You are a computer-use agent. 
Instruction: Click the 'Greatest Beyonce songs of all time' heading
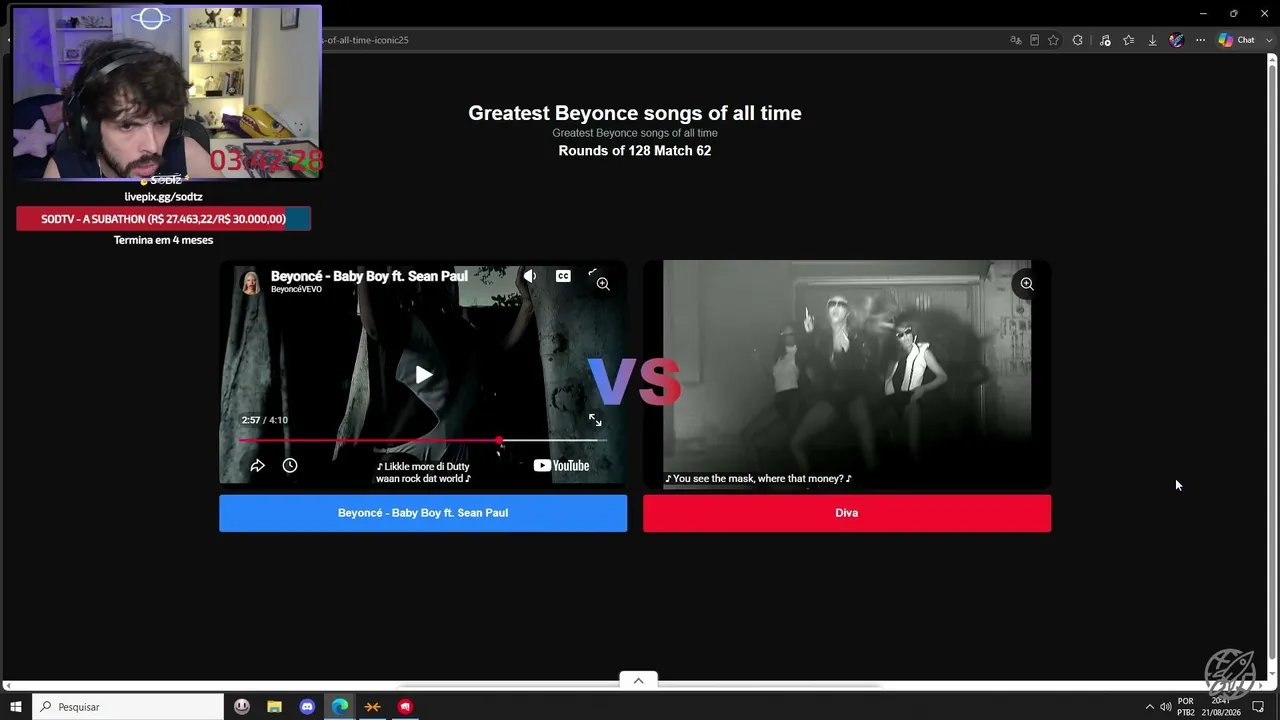point(635,113)
